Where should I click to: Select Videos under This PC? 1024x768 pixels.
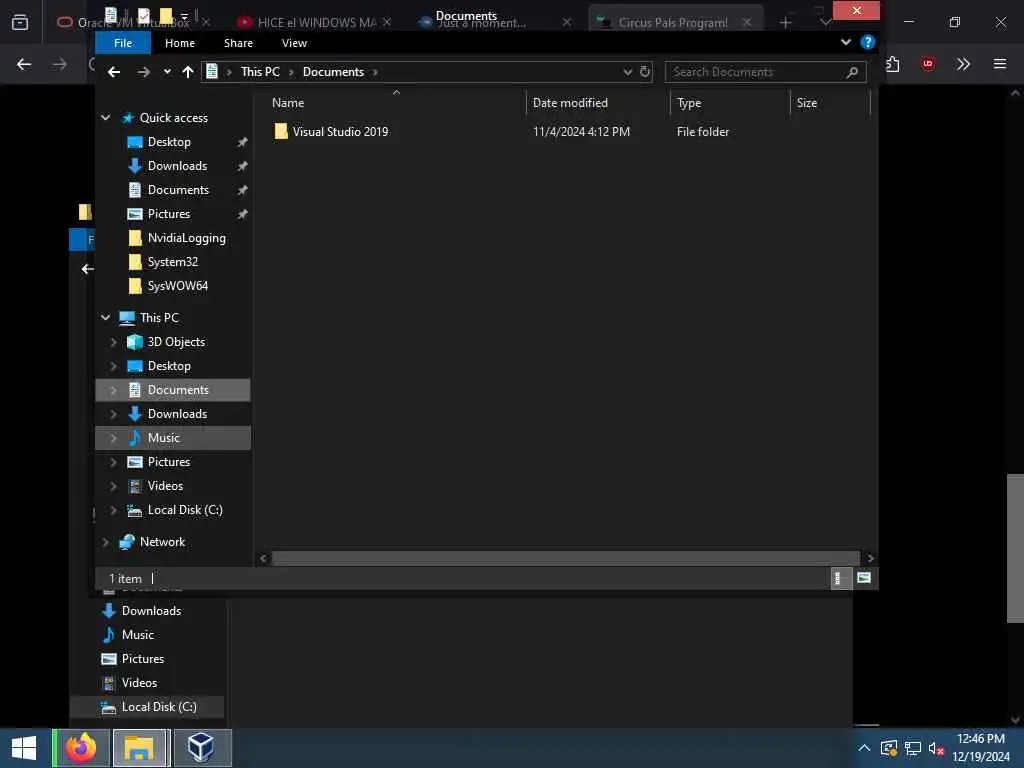coord(165,486)
